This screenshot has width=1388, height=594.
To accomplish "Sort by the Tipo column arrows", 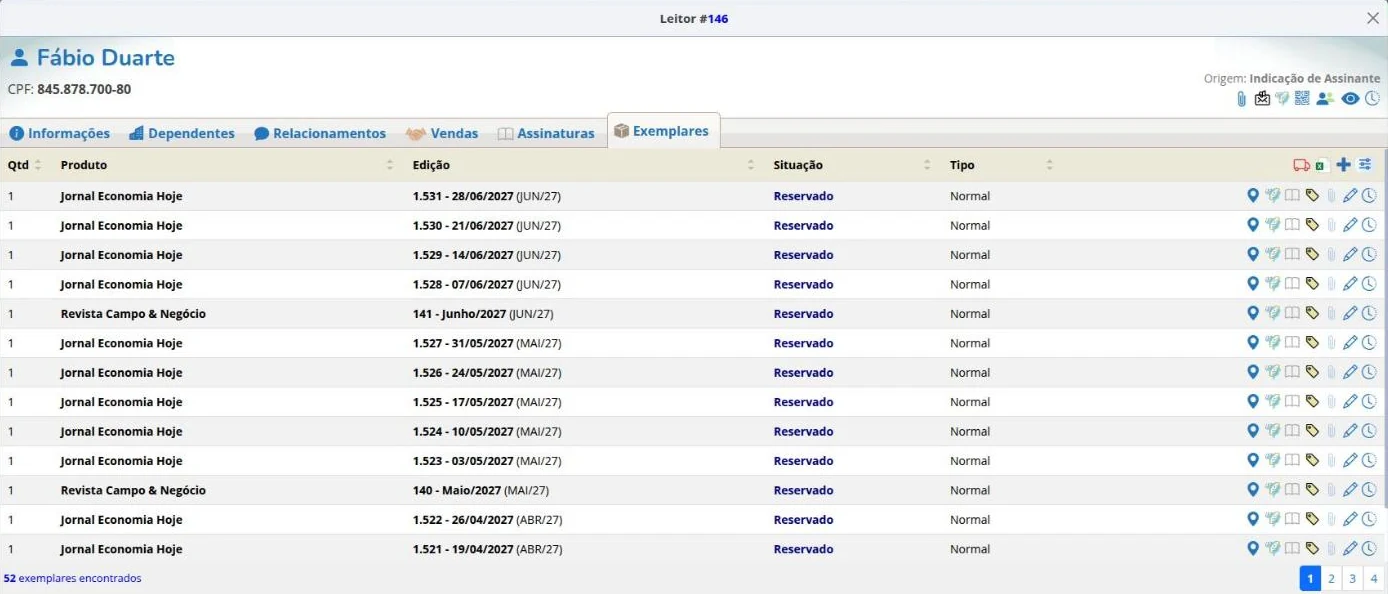I will tap(1049, 165).
